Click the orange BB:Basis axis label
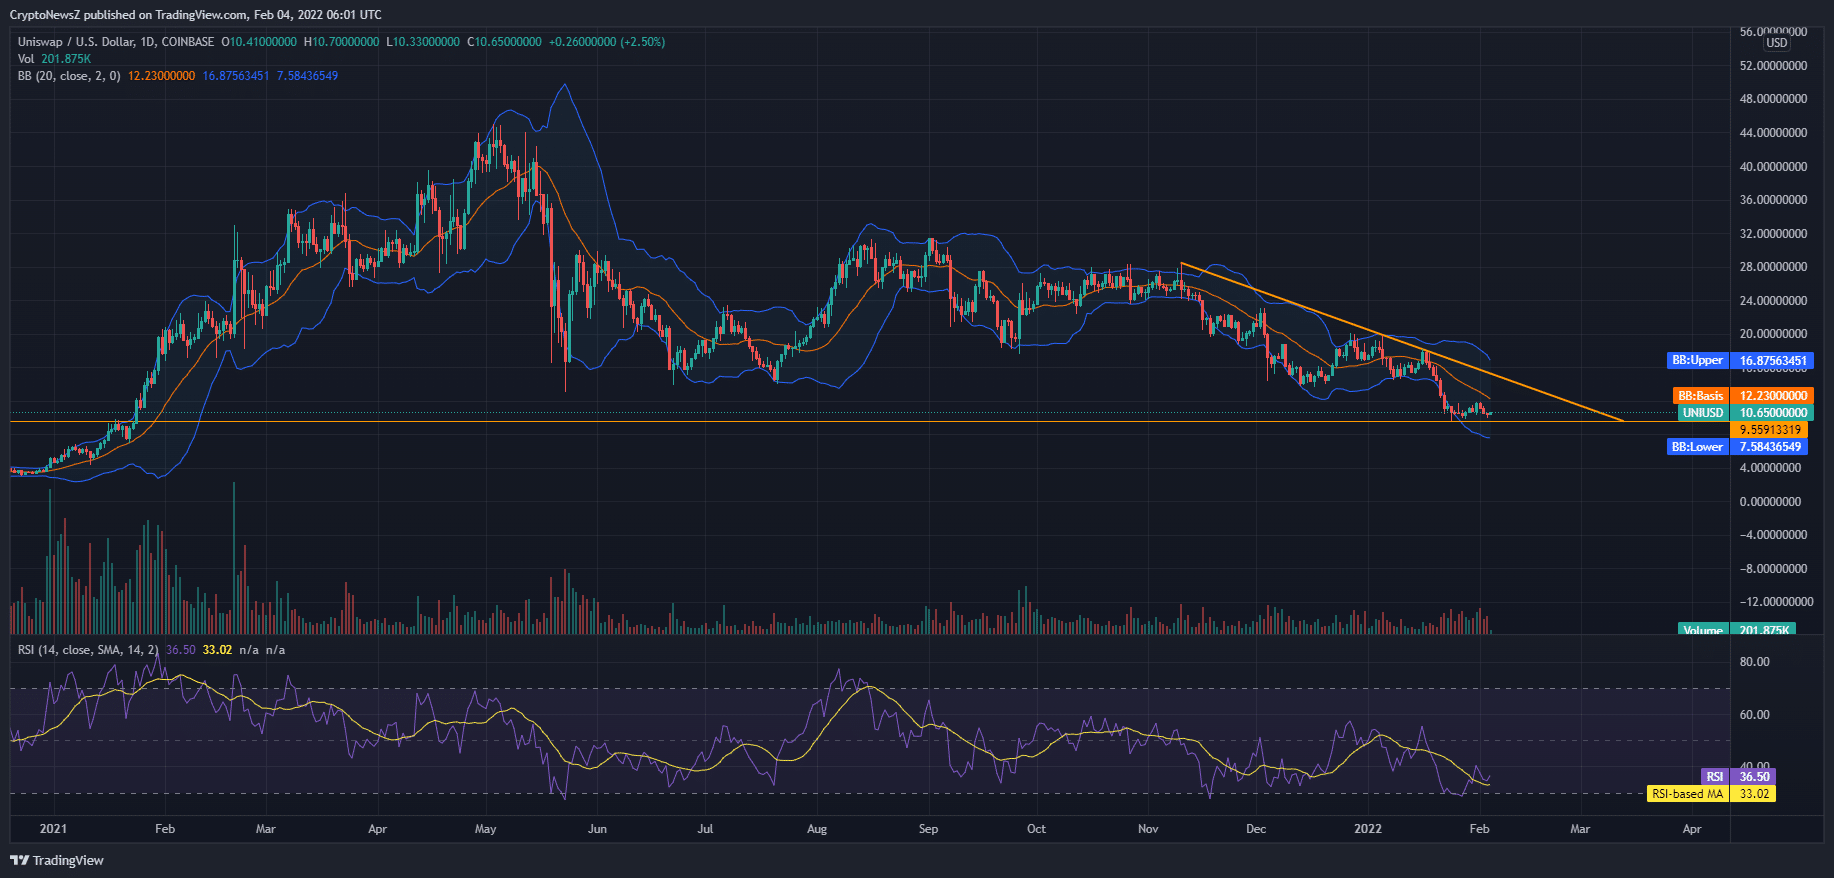The height and width of the screenshot is (878, 1834). (1700, 396)
